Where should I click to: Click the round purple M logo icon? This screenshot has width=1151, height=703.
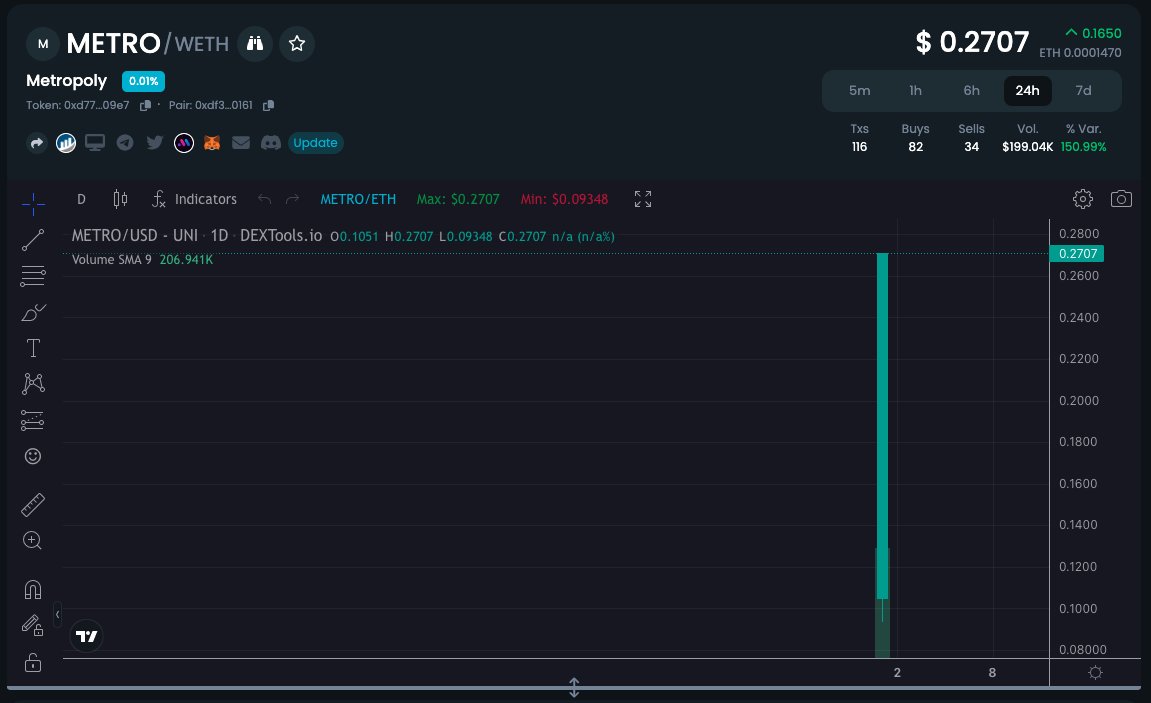(x=184, y=142)
